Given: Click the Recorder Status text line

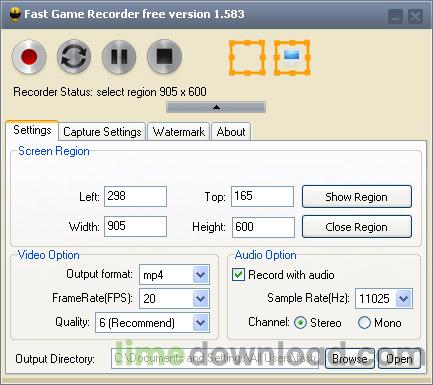Looking at the screenshot, I should click(x=110, y=92).
